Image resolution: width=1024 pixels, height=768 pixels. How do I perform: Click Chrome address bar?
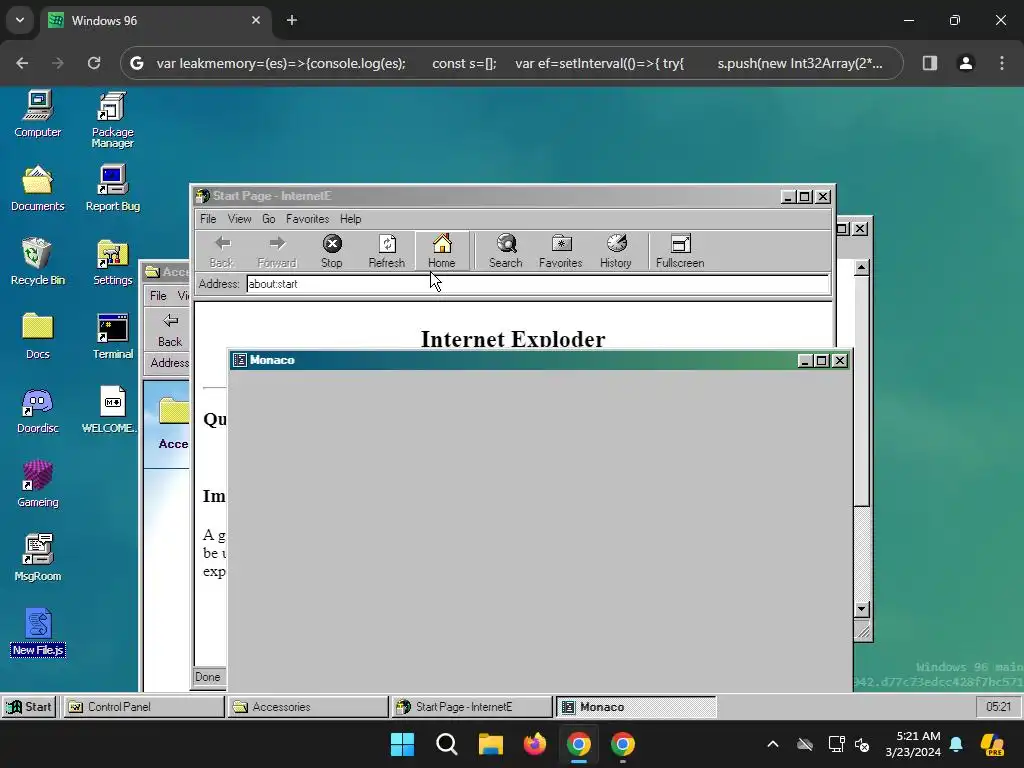[512, 63]
